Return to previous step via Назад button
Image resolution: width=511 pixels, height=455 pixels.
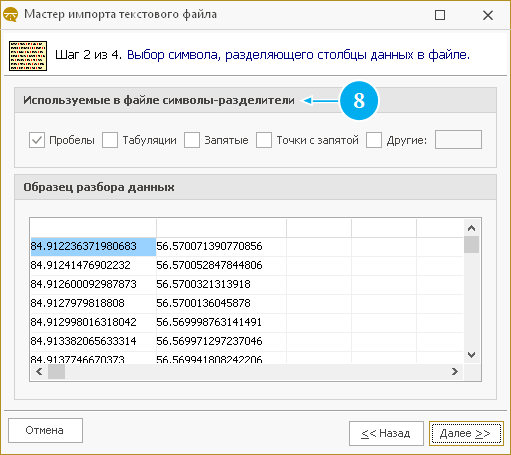[386, 433]
